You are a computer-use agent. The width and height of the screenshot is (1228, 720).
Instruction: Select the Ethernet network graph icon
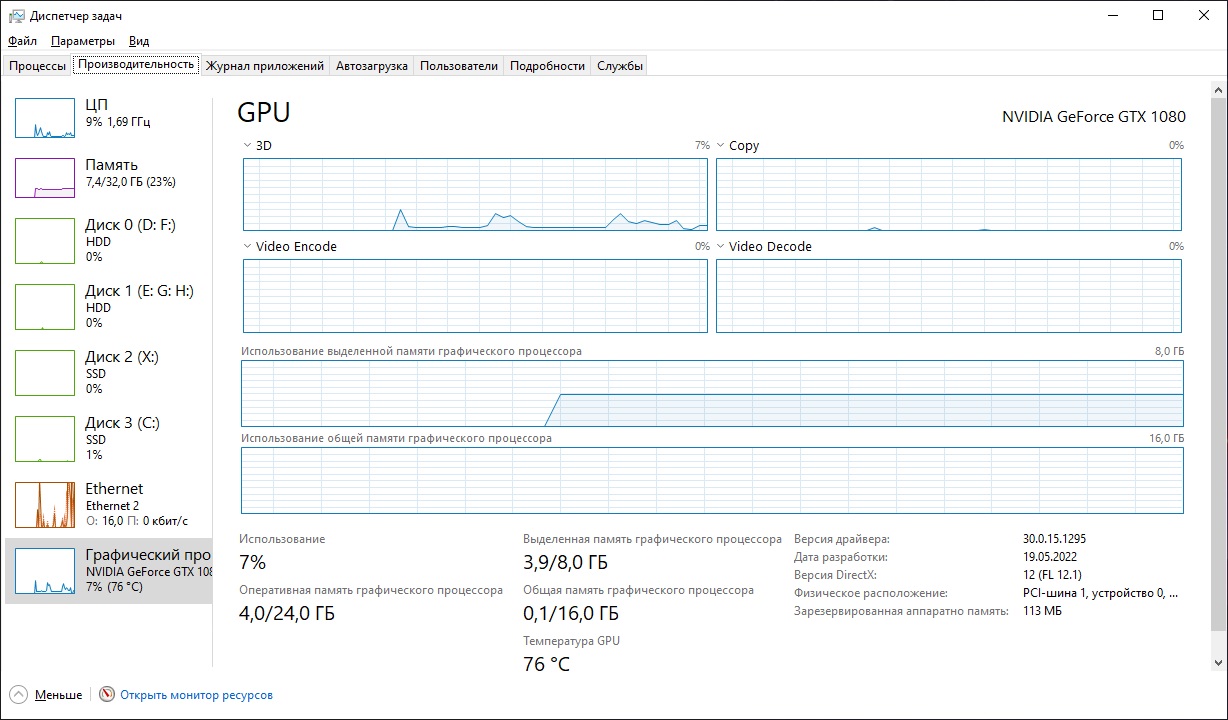tap(45, 505)
